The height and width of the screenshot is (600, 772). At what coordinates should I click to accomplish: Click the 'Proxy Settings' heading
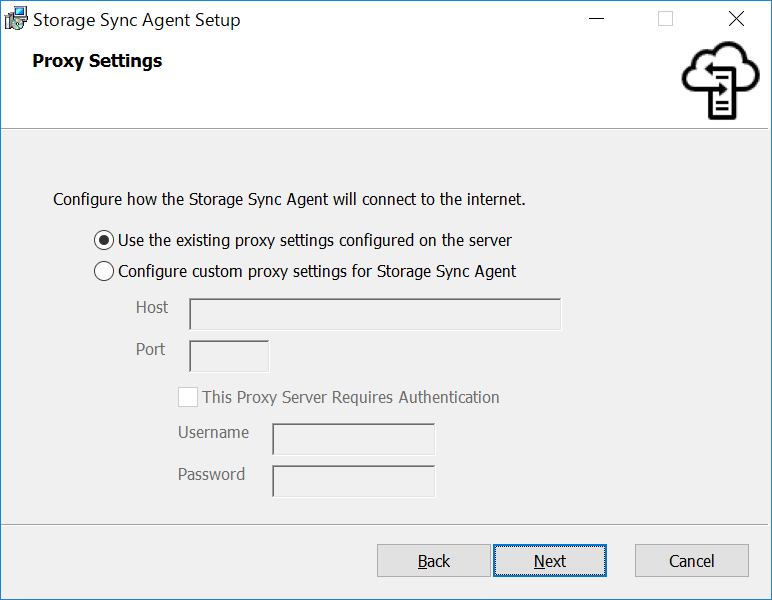(97, 61)
